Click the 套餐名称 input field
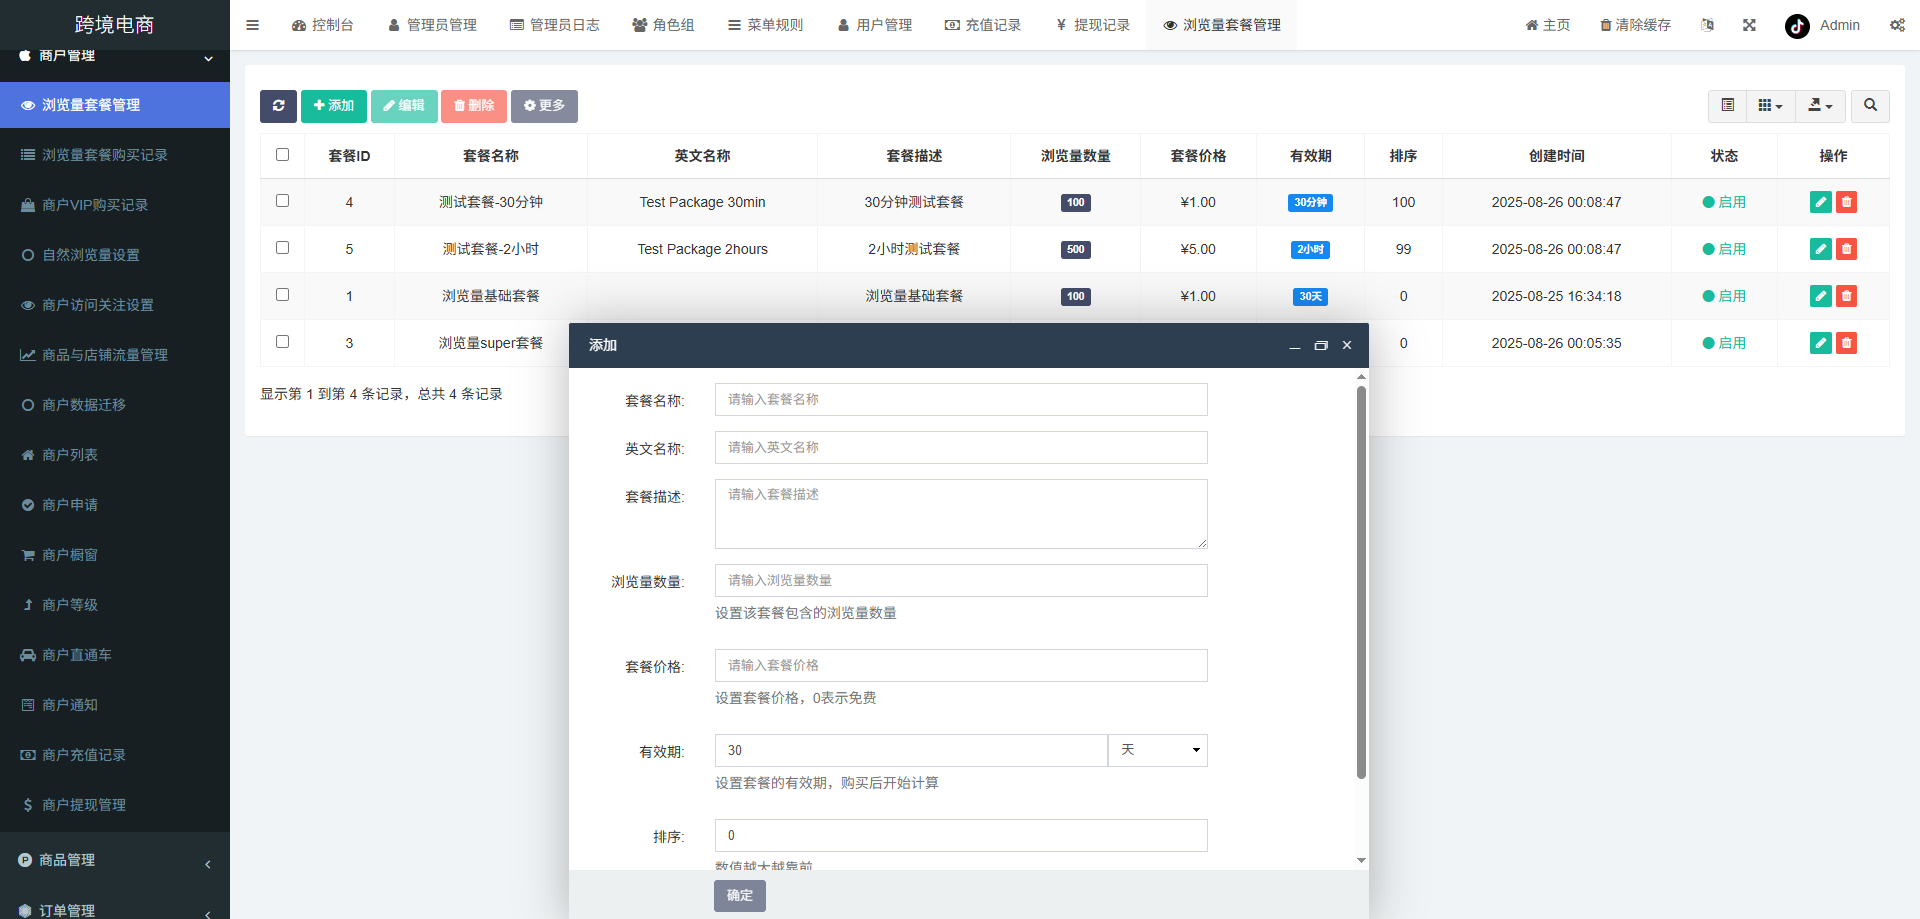1920x919 pixels. (x=960, y=399)
